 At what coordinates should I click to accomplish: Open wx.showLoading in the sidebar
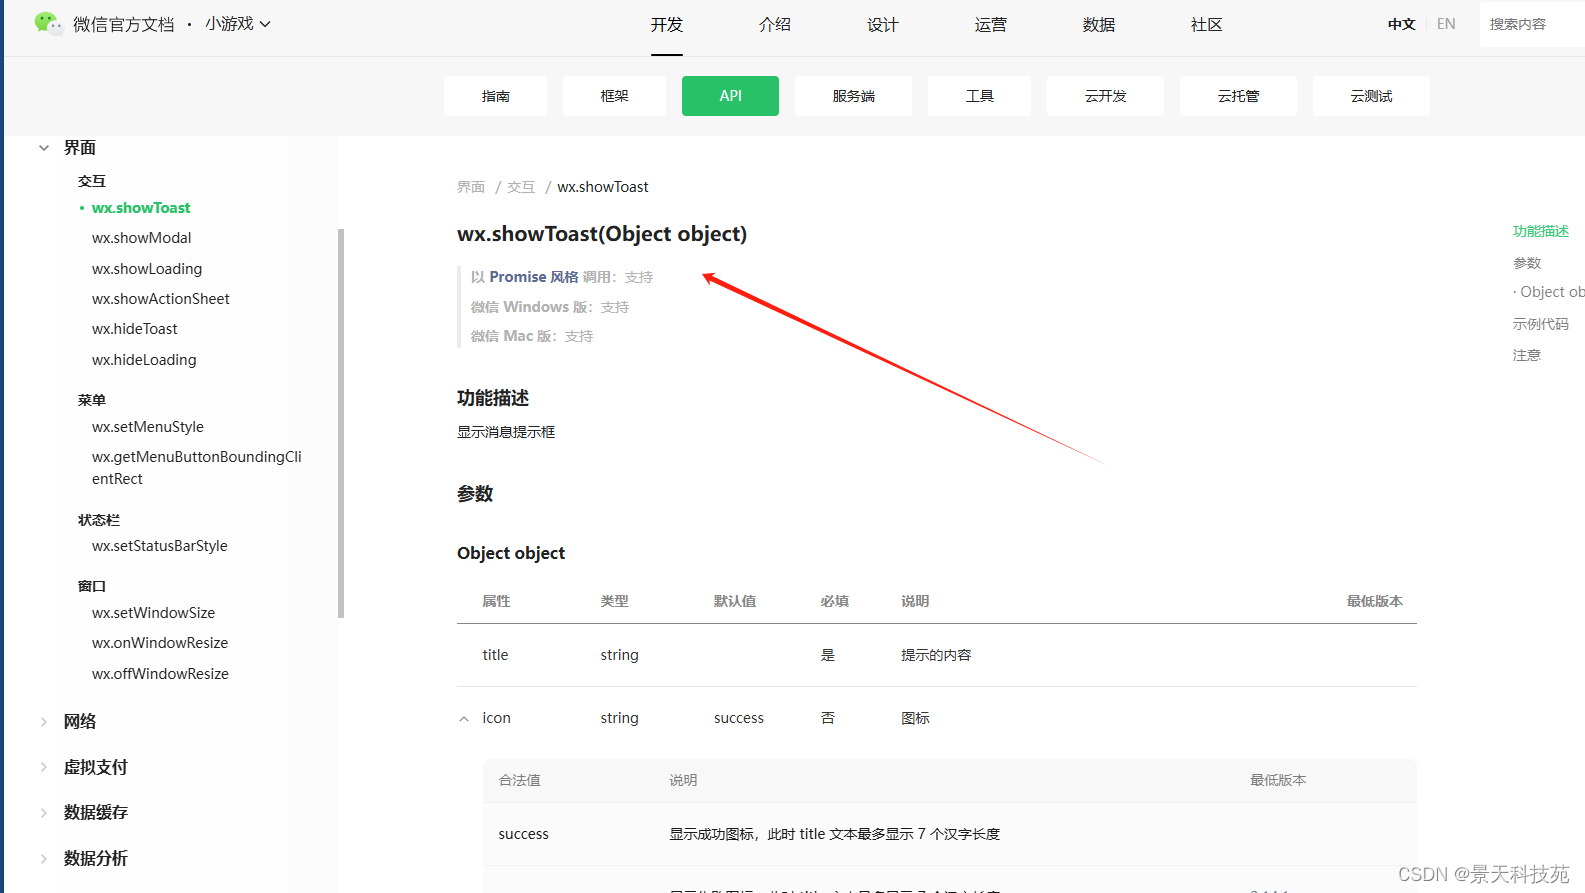click(147, 269)
